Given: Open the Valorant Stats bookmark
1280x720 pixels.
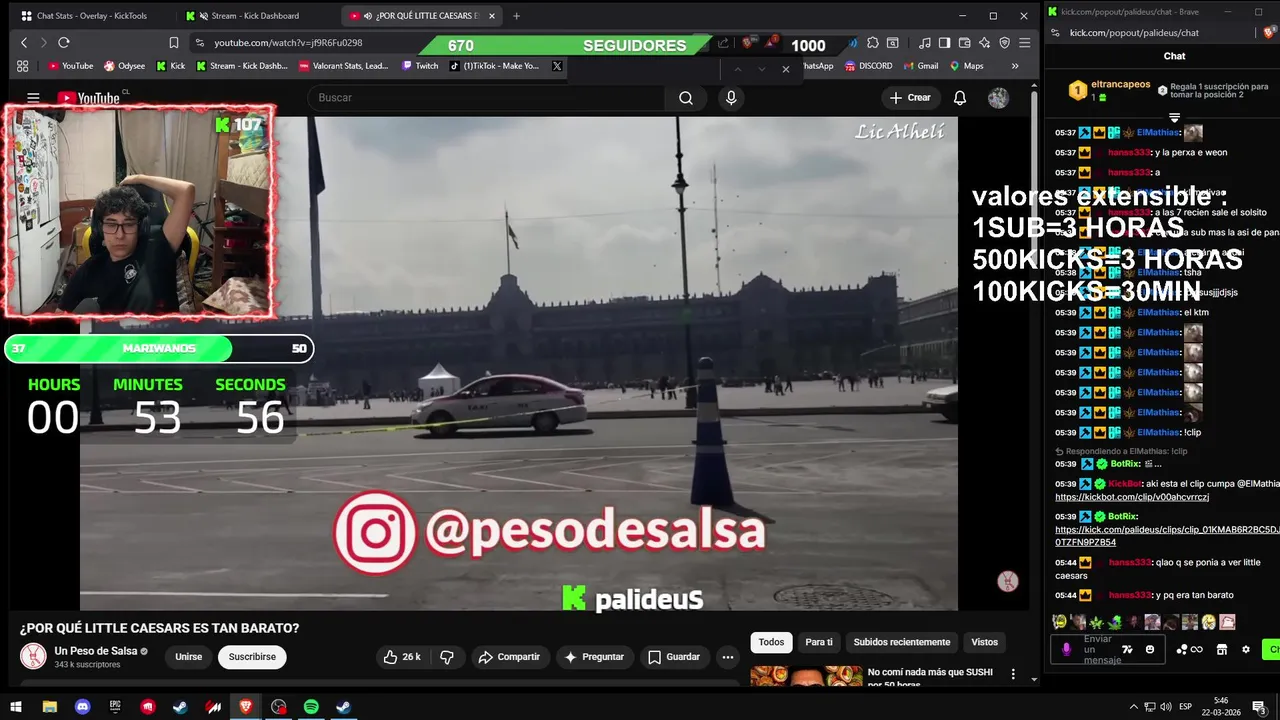Looking at the screenshot, I should tap(344, 66).
